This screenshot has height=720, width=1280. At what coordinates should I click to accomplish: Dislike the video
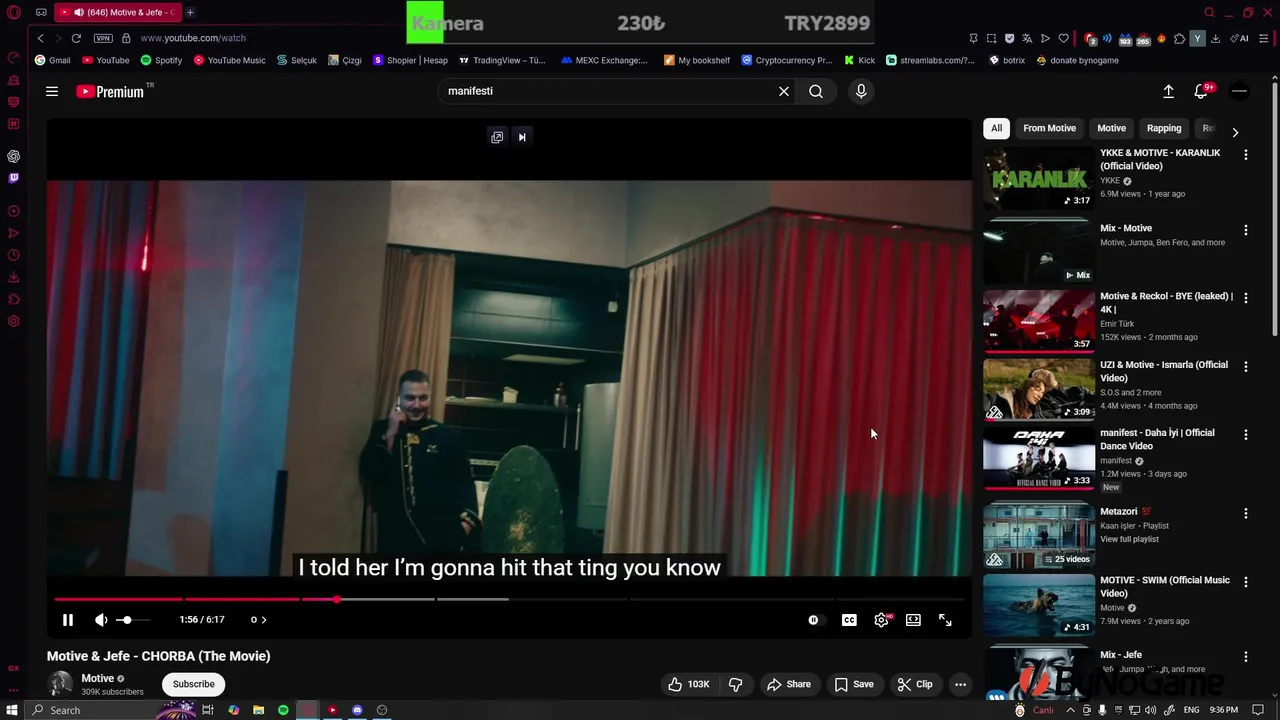click(x=736, y=684)
